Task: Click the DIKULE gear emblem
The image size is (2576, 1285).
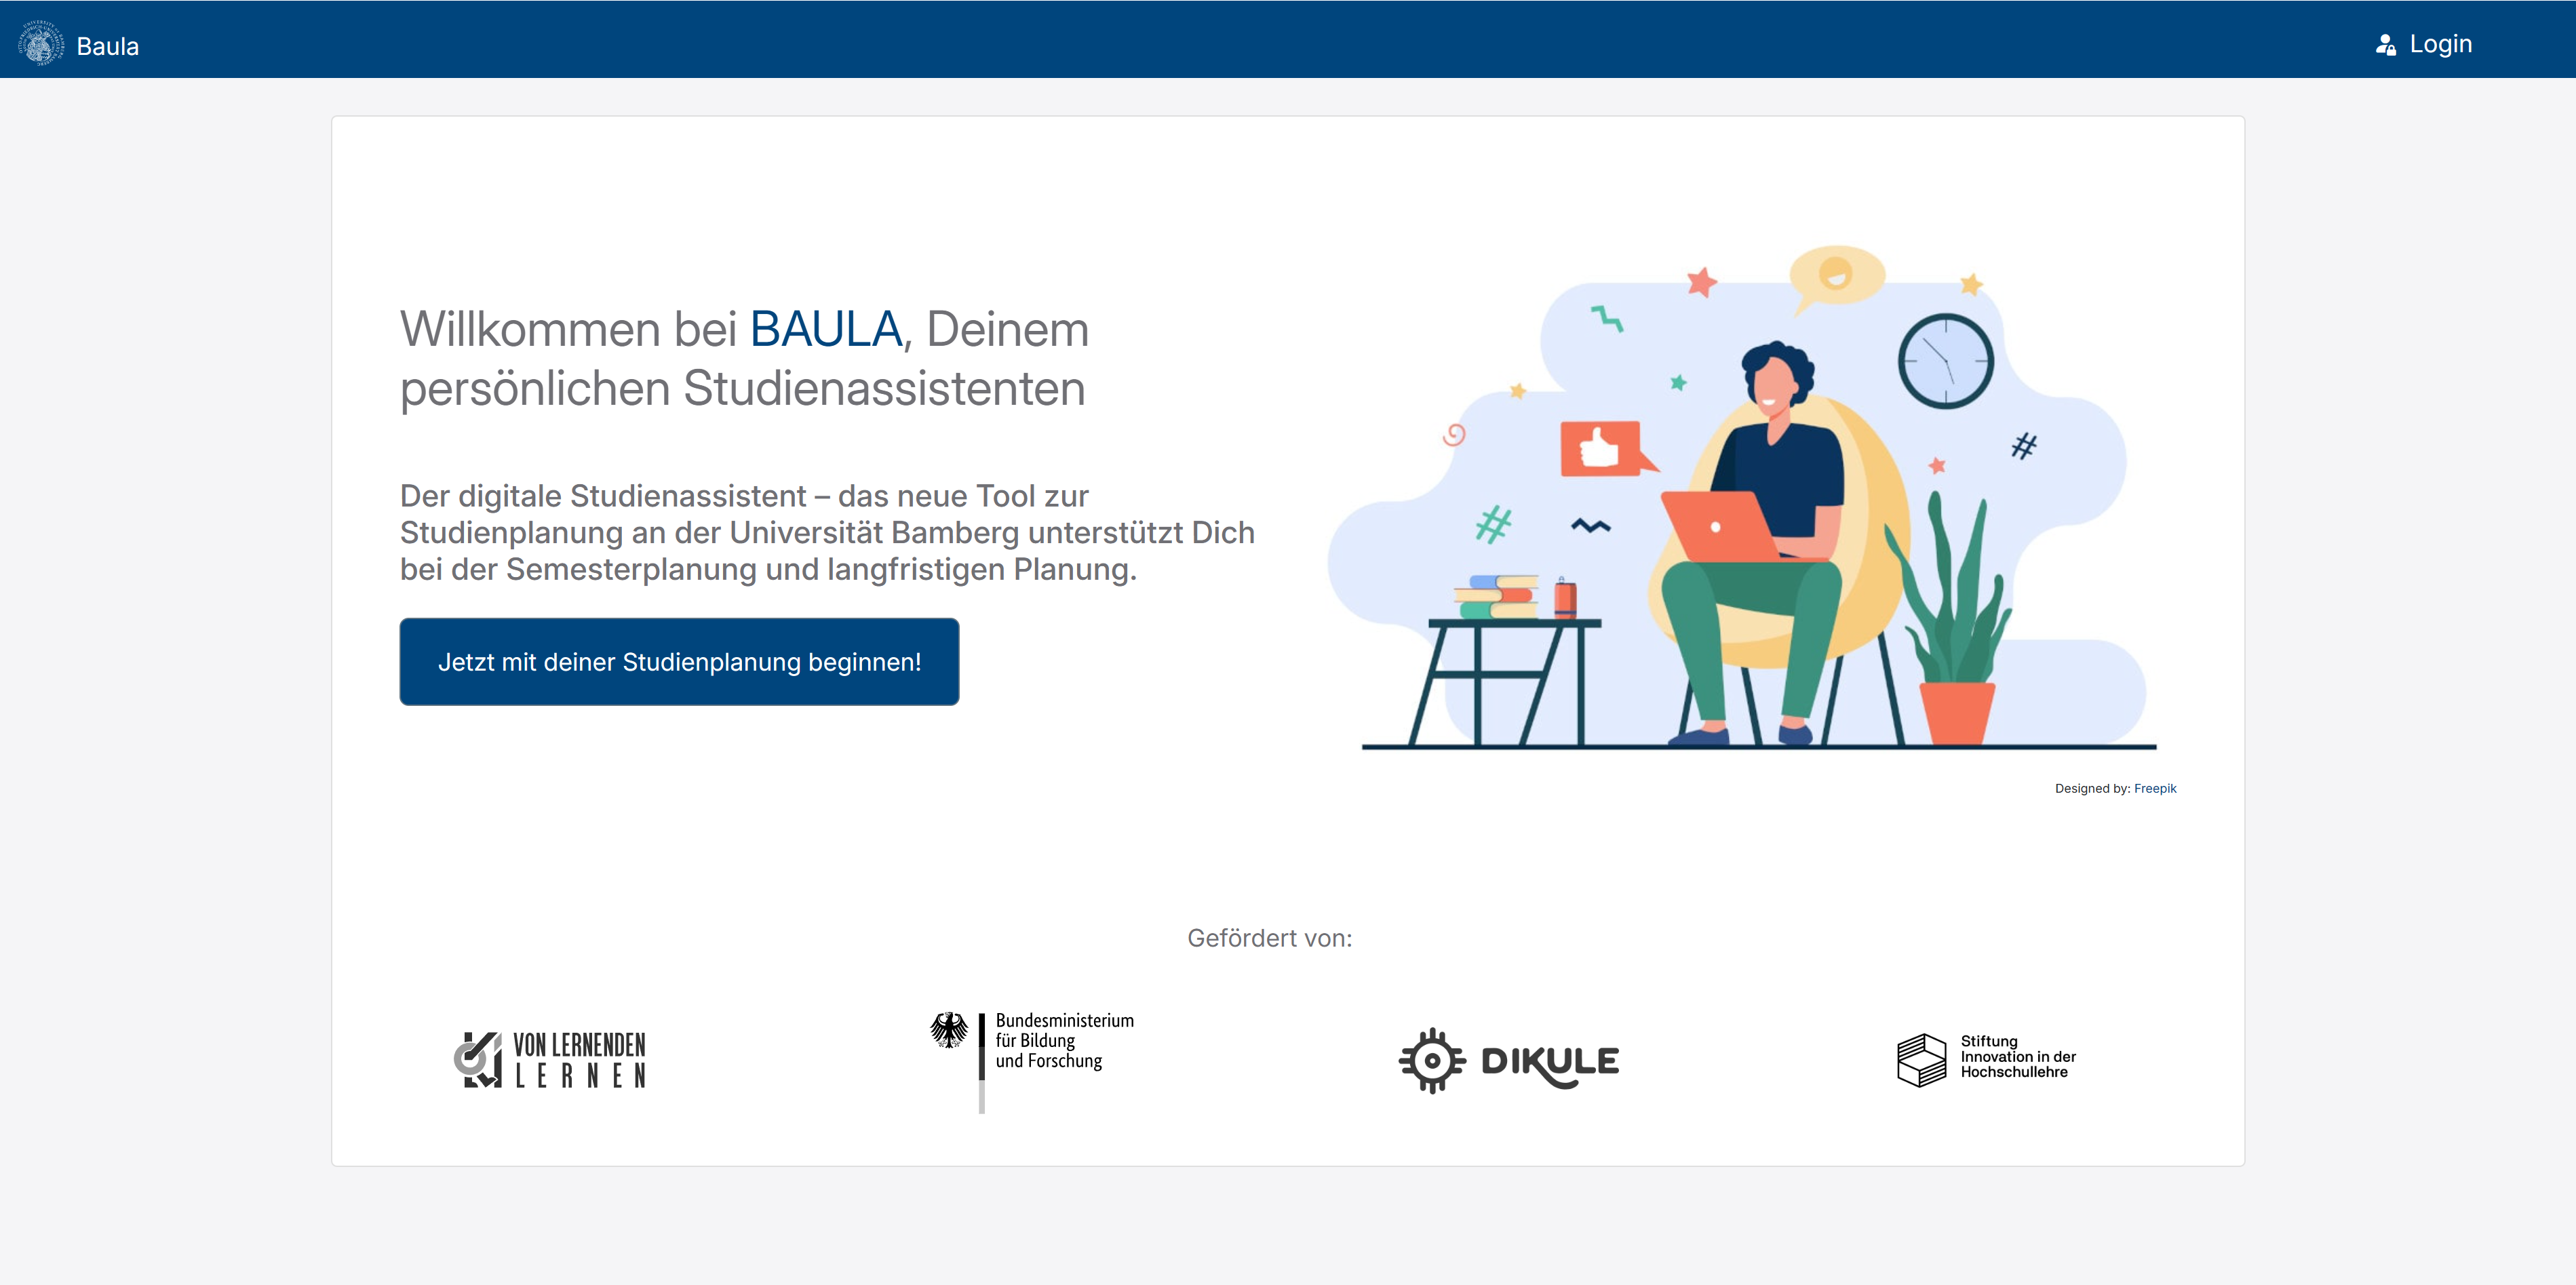Action: pos(1432,1060)
